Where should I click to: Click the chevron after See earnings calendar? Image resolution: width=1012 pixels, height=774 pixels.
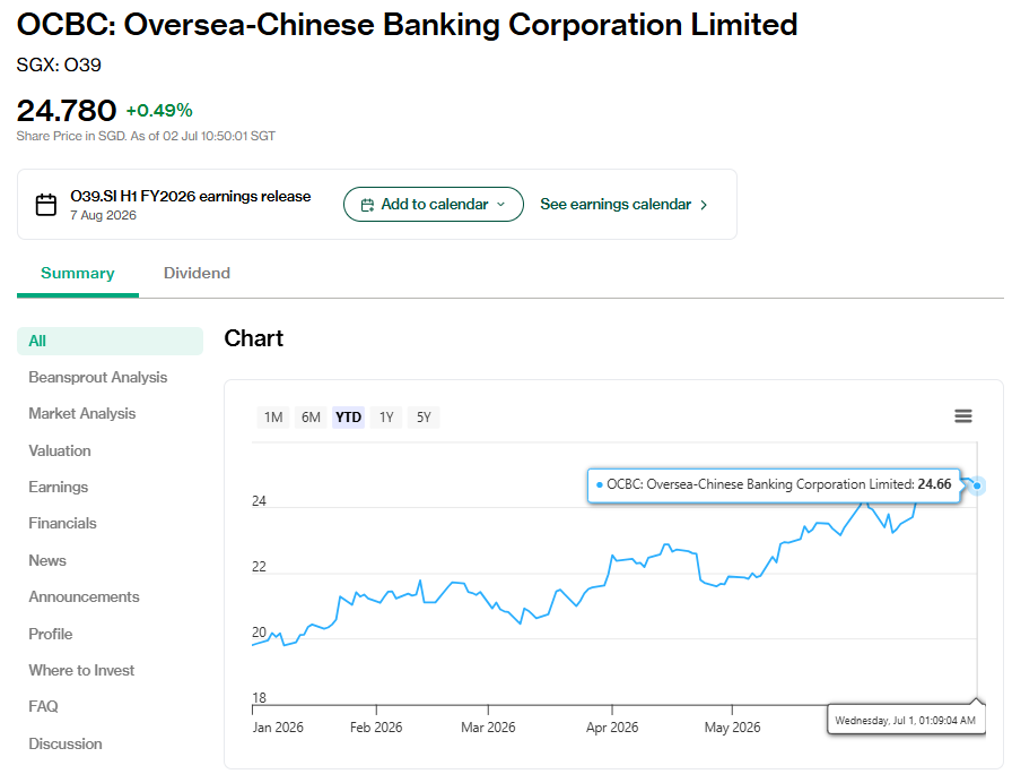tap(703, 205)
